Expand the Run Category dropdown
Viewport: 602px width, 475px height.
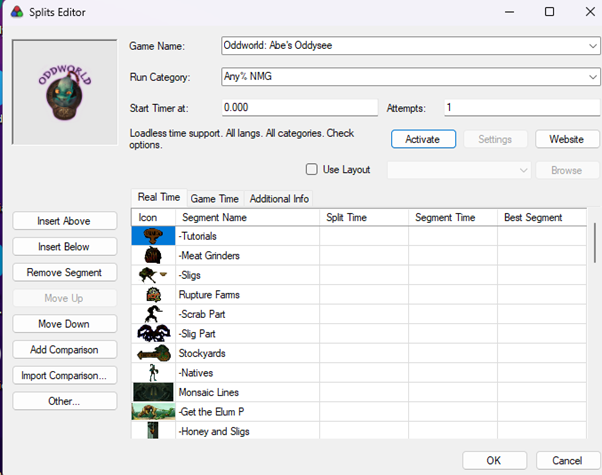click(x=593, y=77)
